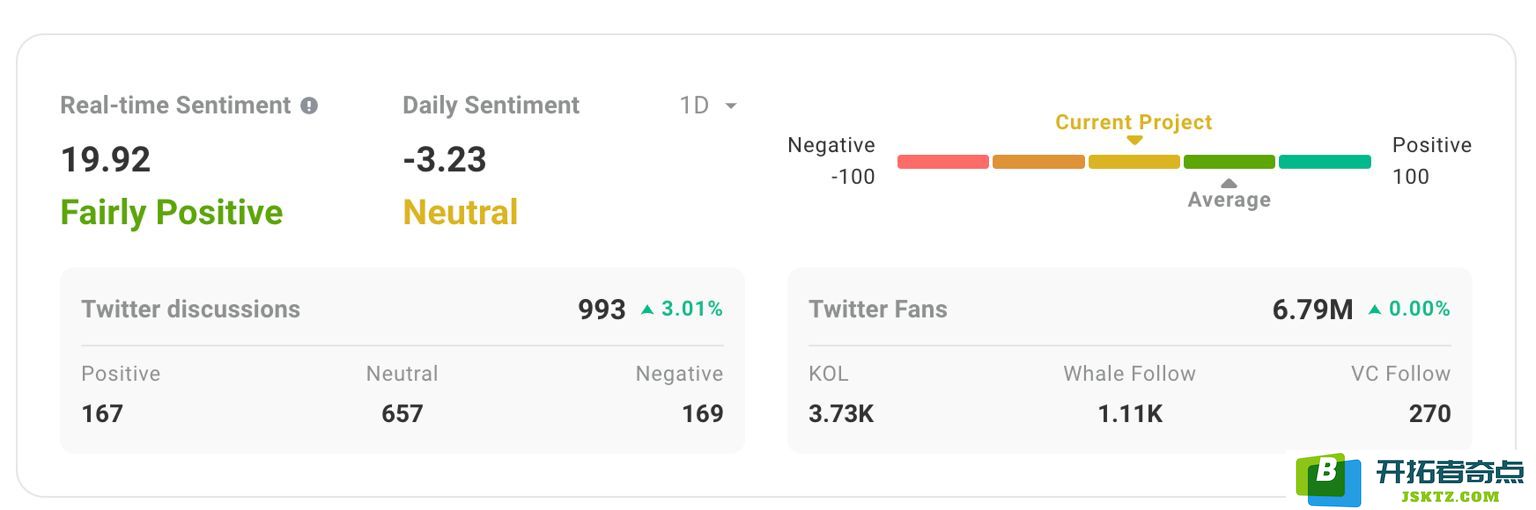Click the Twitter Fans heading
This screenshot has width=1536, height=510.
(878, 309)
